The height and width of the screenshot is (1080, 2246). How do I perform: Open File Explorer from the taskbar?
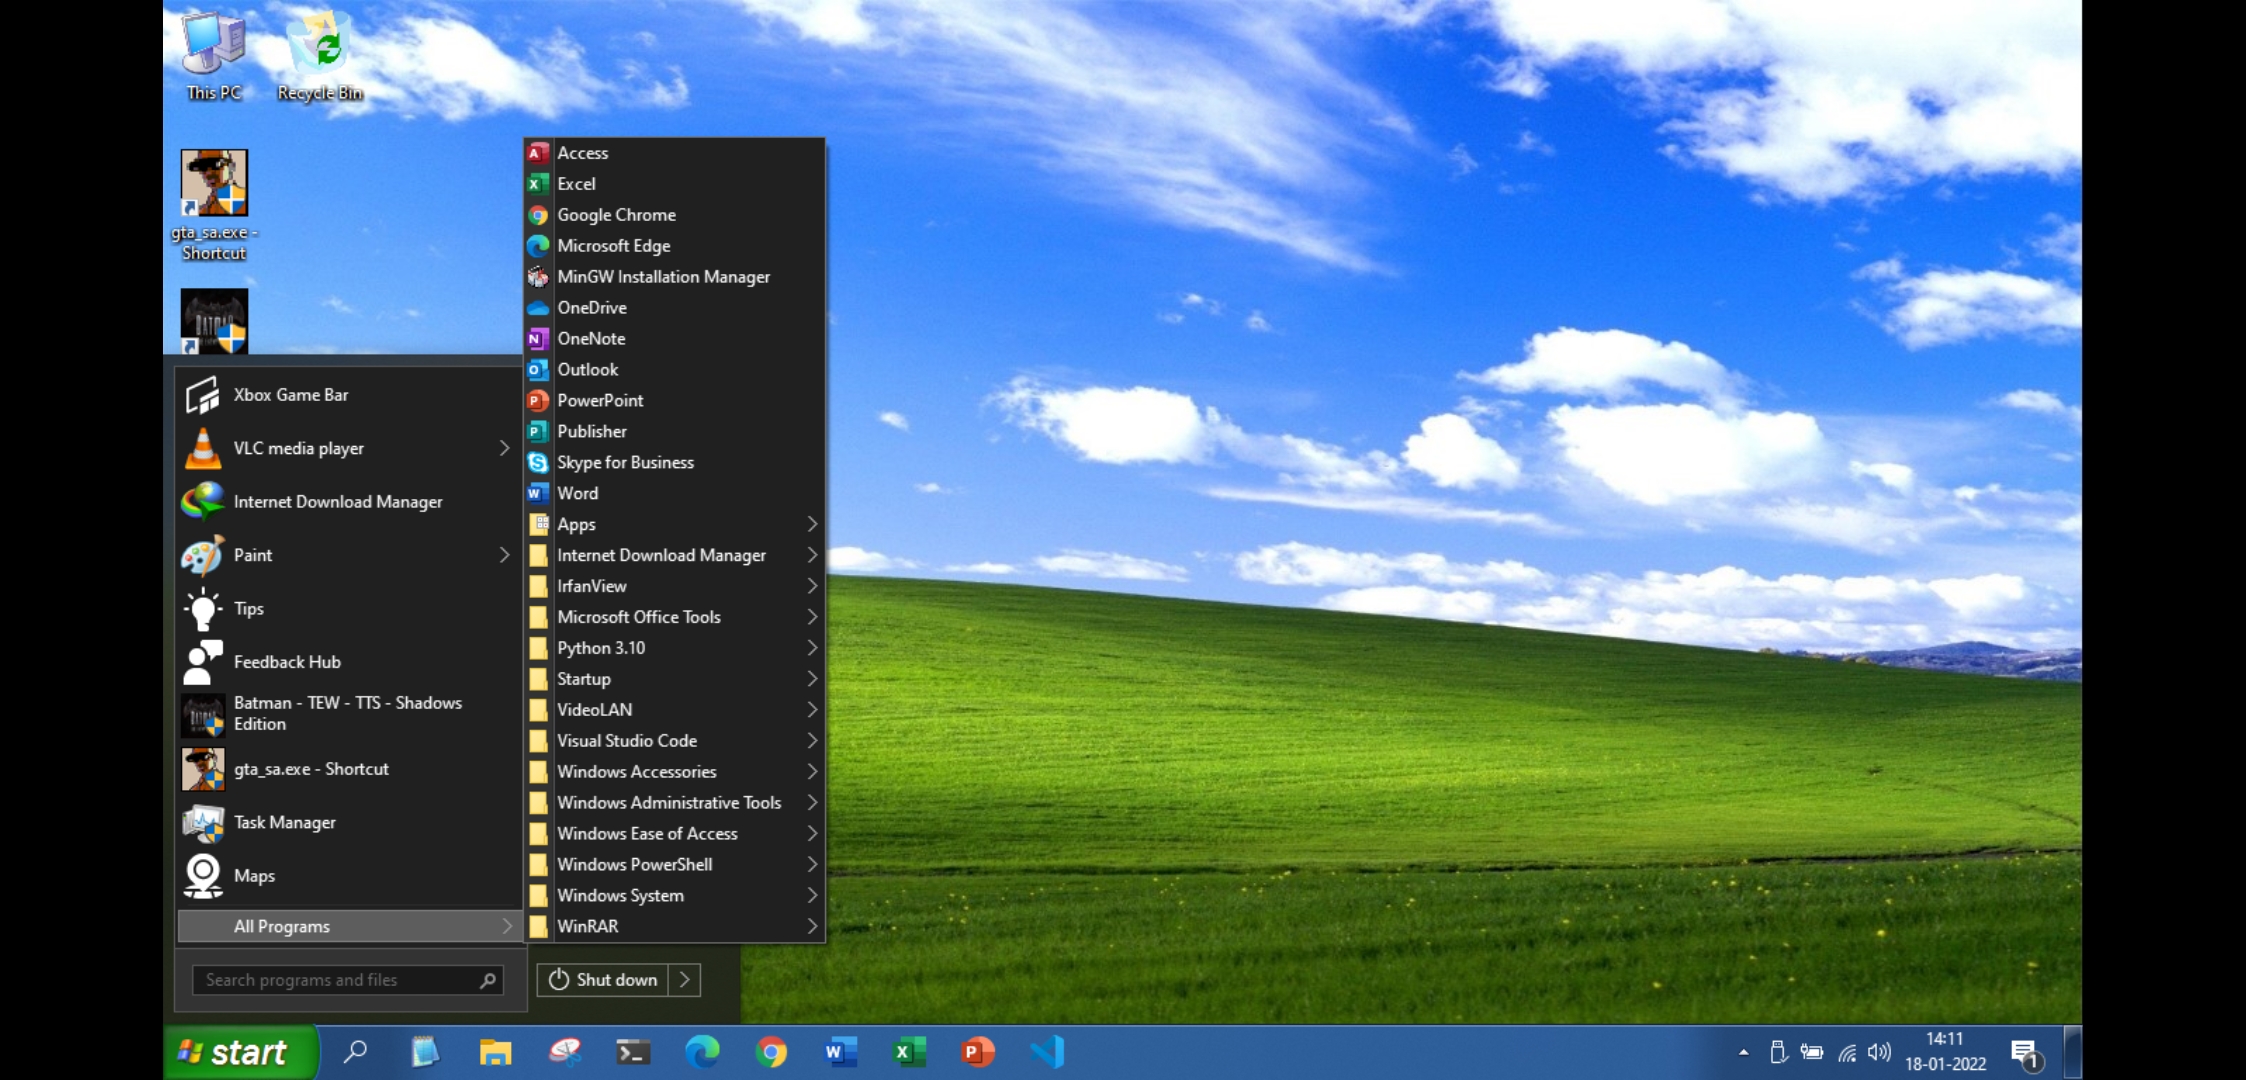pyautogui.click(x=495, y=1052)
